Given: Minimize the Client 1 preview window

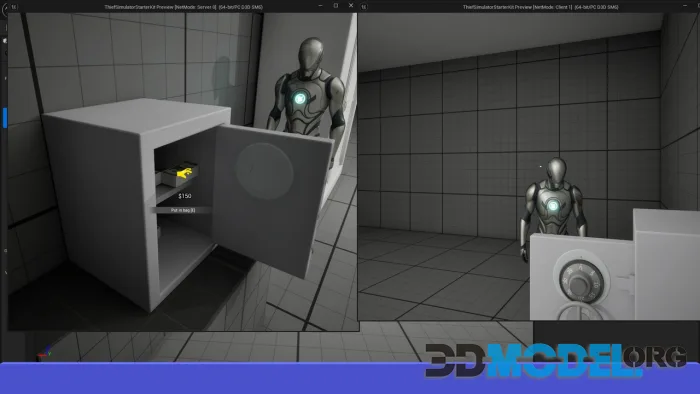Looking at the screenshot, I should point(685,6).
